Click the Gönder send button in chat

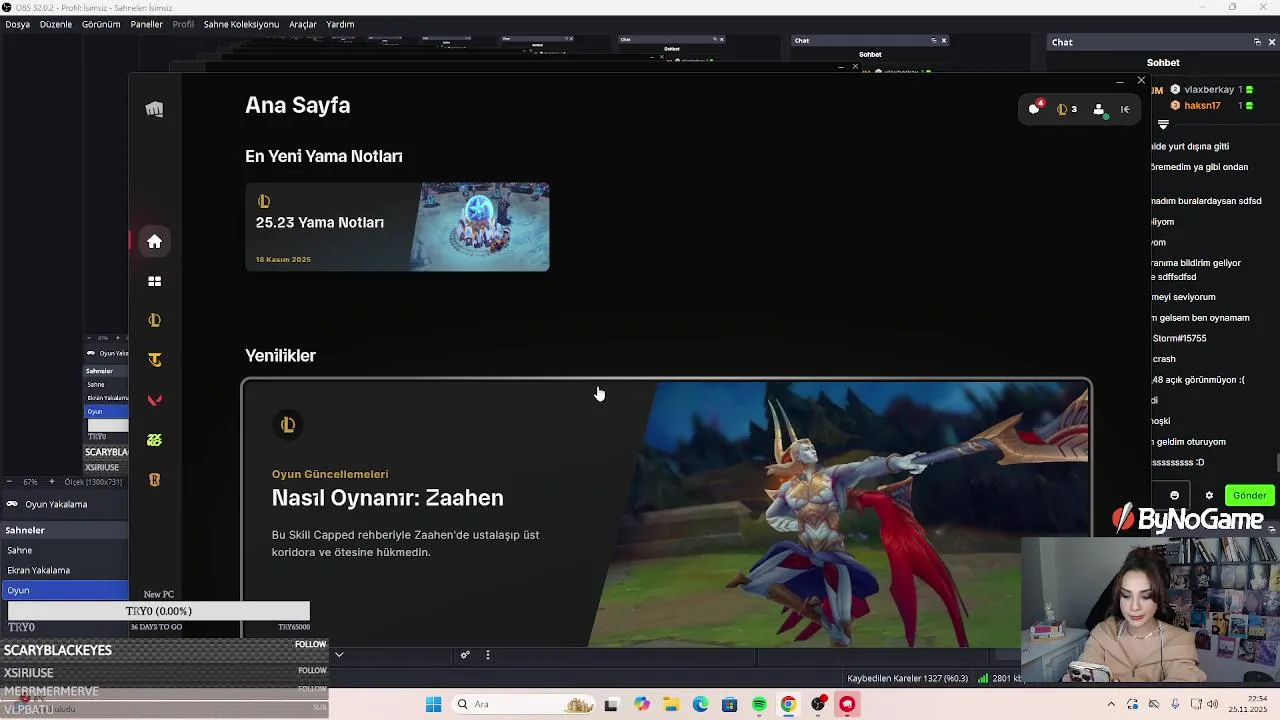(x=1249, y=495)
